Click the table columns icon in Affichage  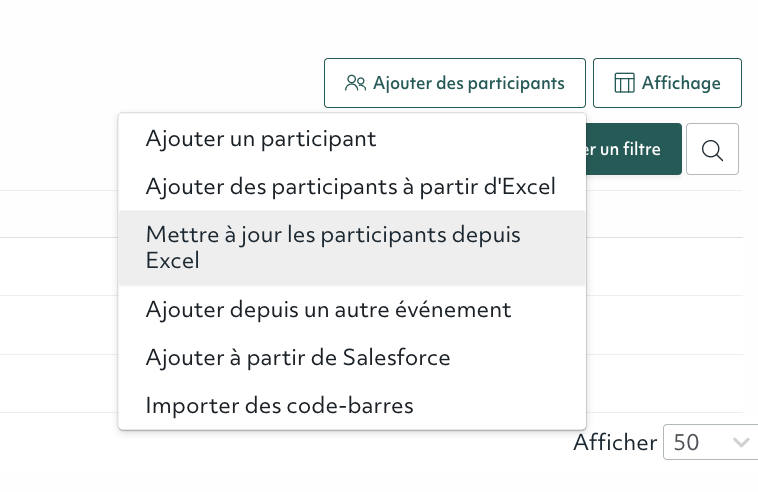tap(624, 83)
